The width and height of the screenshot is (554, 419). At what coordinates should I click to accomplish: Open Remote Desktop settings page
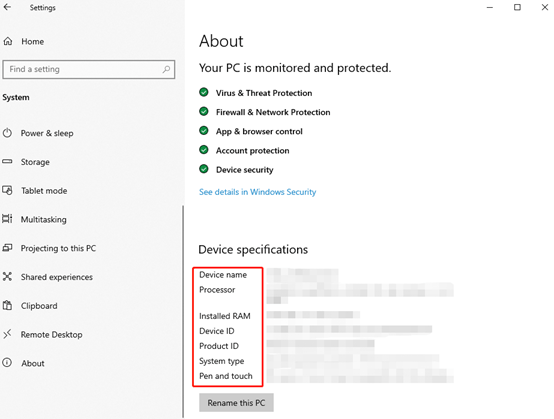point(52,335)
